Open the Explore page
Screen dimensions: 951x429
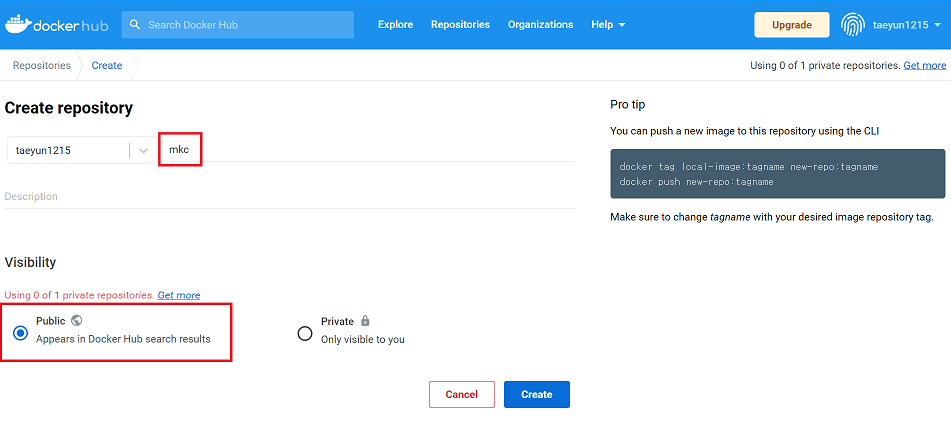(x=395, y=25)
